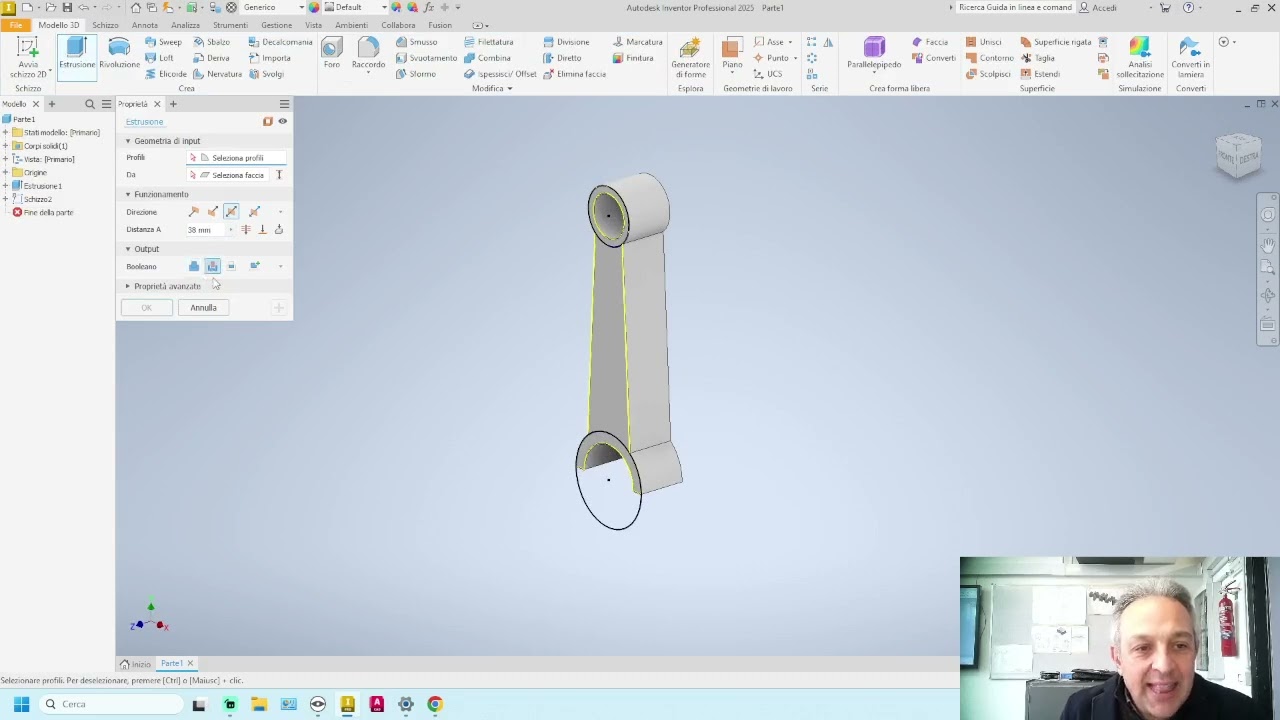Select the Unisci surface tool

pos(984,42)
